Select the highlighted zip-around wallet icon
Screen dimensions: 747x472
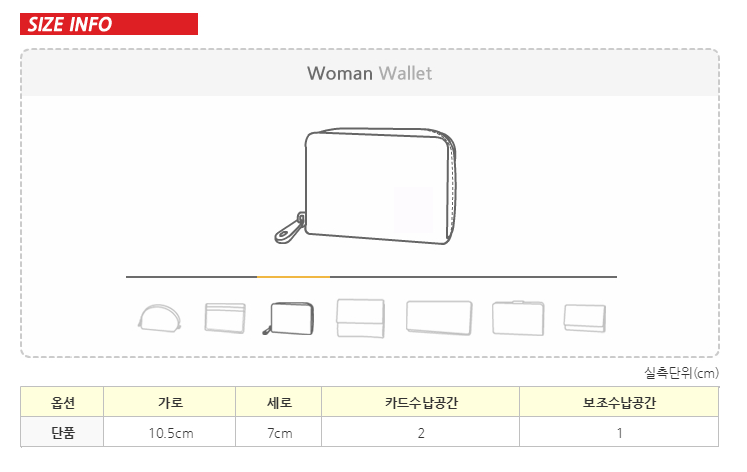289,318
